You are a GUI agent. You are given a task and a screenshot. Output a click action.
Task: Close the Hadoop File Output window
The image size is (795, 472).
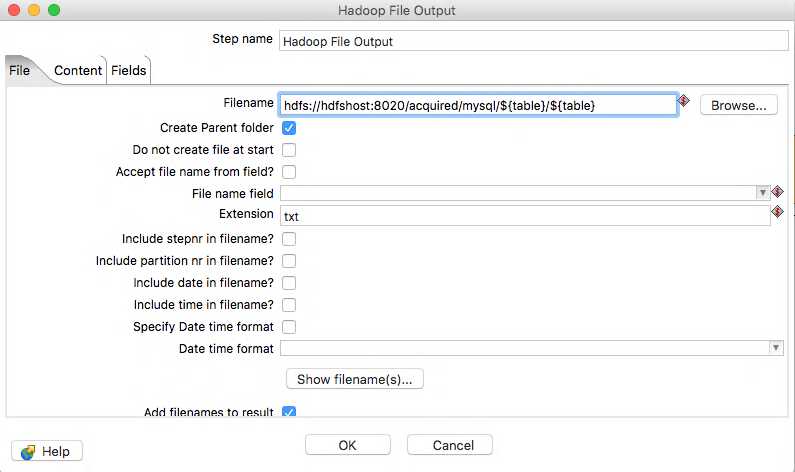point(14,10)
